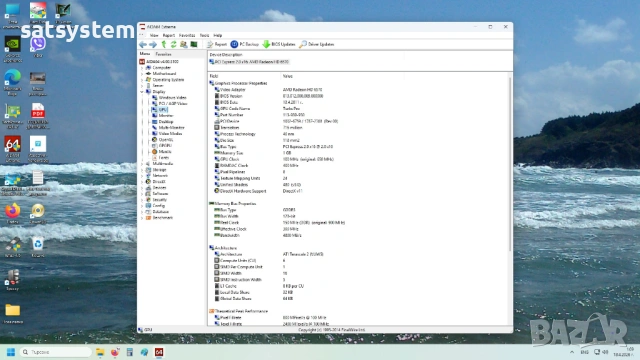This screenshot has width=640, height=360.
Task: Open the Firefox desktop shortcut
Action: (x=13, y=213)
